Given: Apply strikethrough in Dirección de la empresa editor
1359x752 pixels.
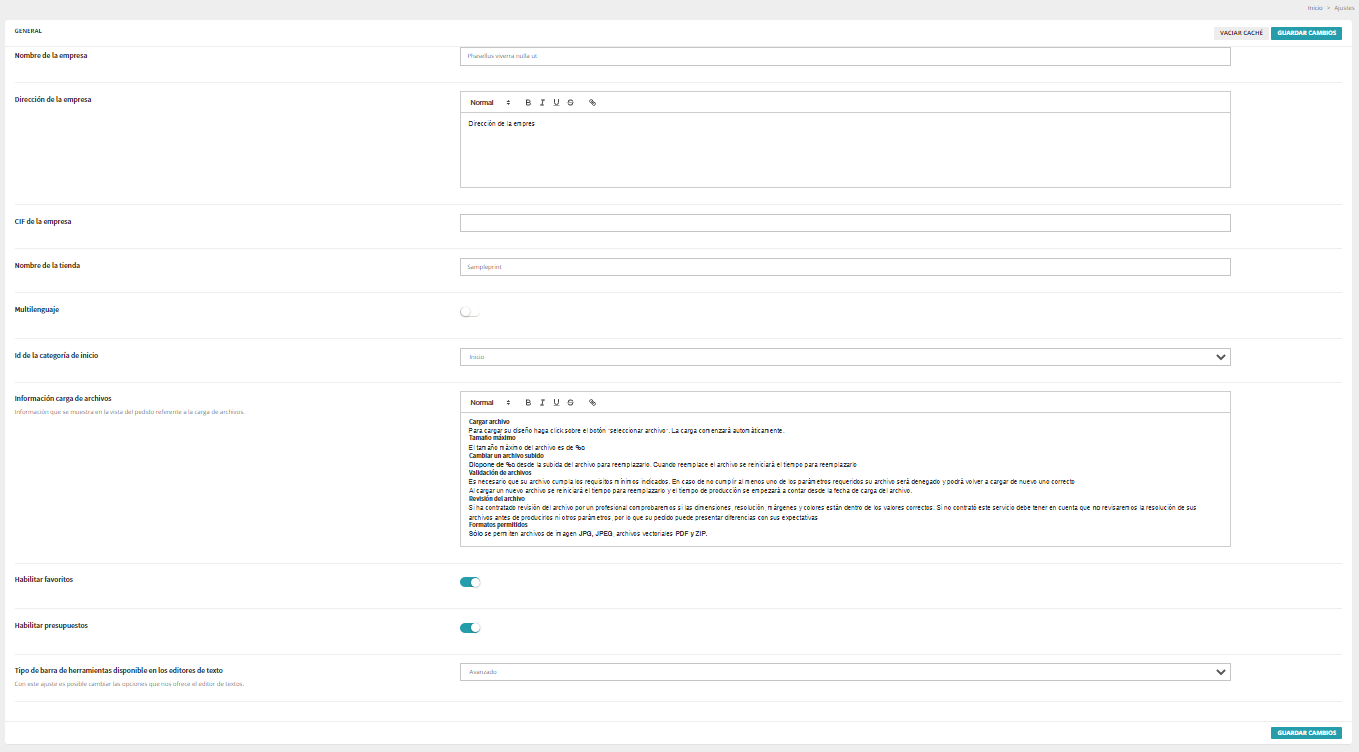Looking at the screenshot, I should tap(570, 103).
